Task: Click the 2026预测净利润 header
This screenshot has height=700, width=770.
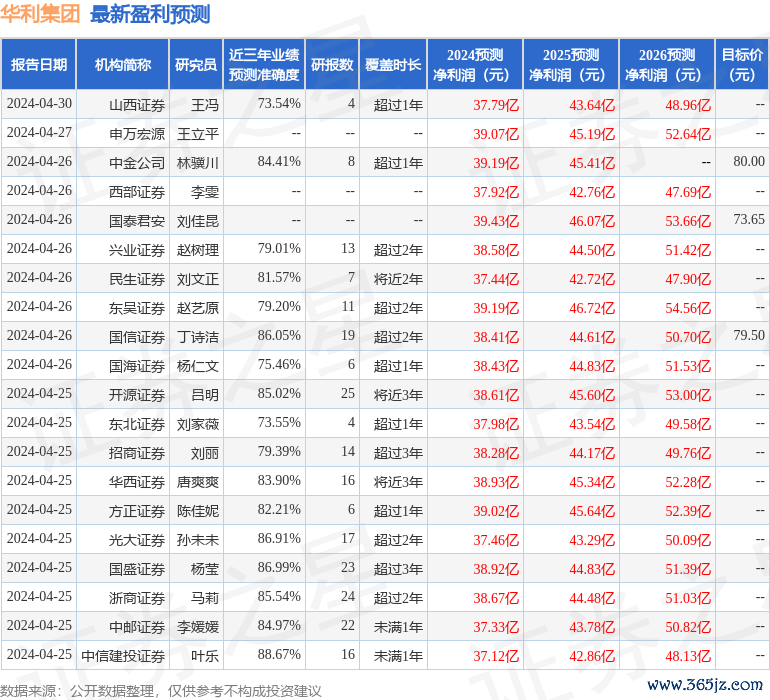Action: 667,65
